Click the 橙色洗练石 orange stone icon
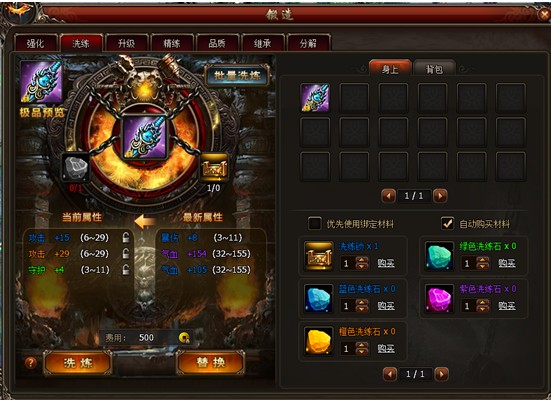The width and height of the screenshot is (551, 400). click(x=318, y=341)
